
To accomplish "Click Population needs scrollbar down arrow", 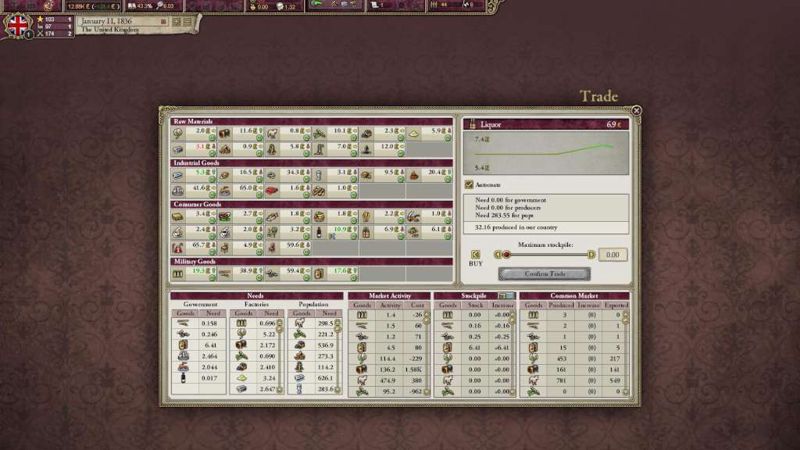I will [x=338, y=390].
